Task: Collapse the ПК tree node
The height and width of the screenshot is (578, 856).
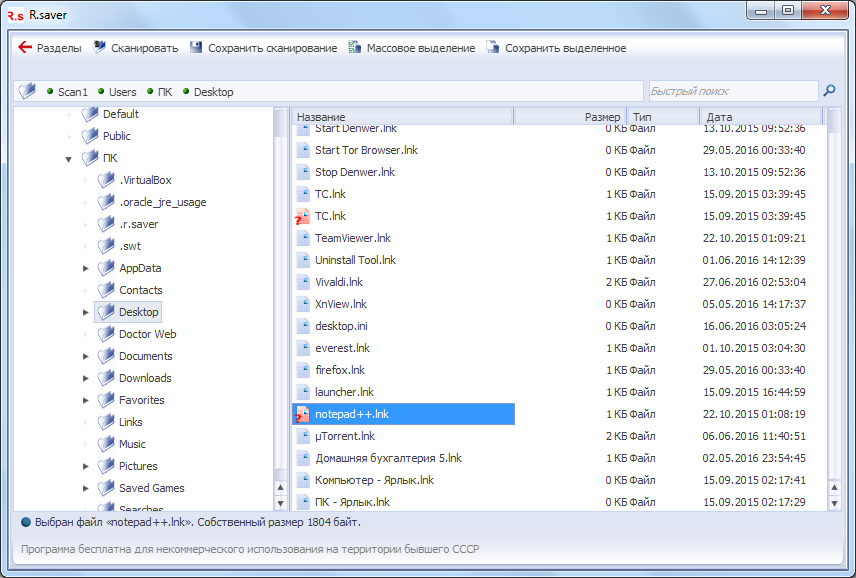Action: pyautogui.click(x=69, y=158)
